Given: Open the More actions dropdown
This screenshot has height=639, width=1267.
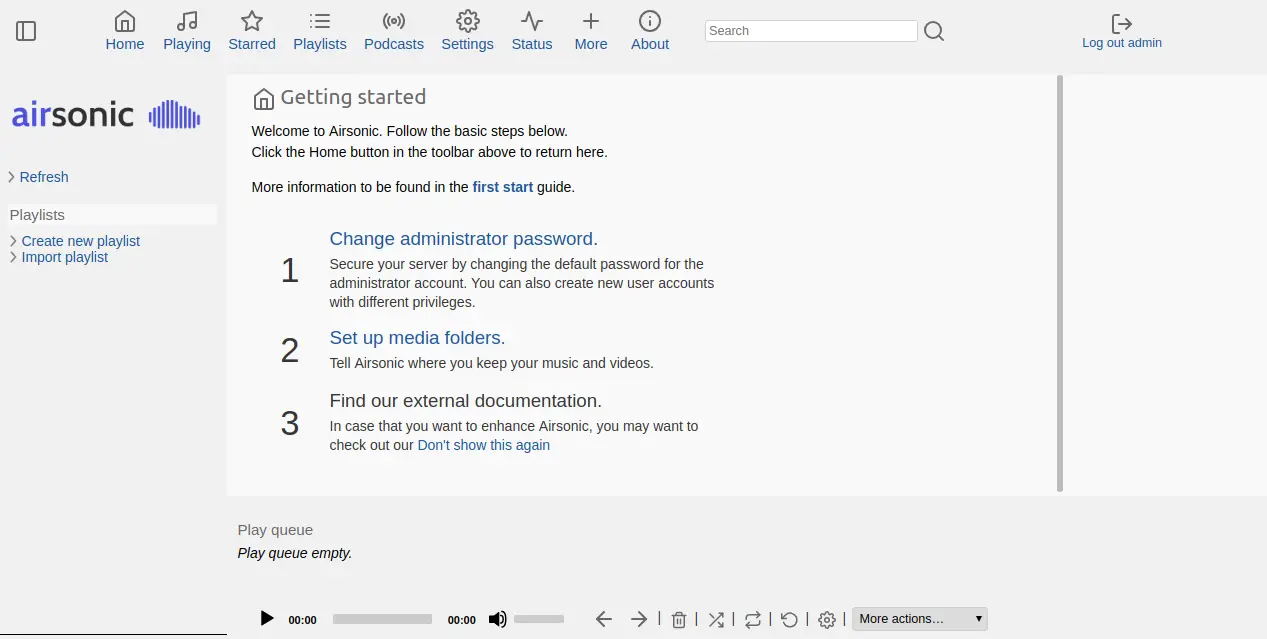Looking at the screenshot, I should [x=920, y=619].
